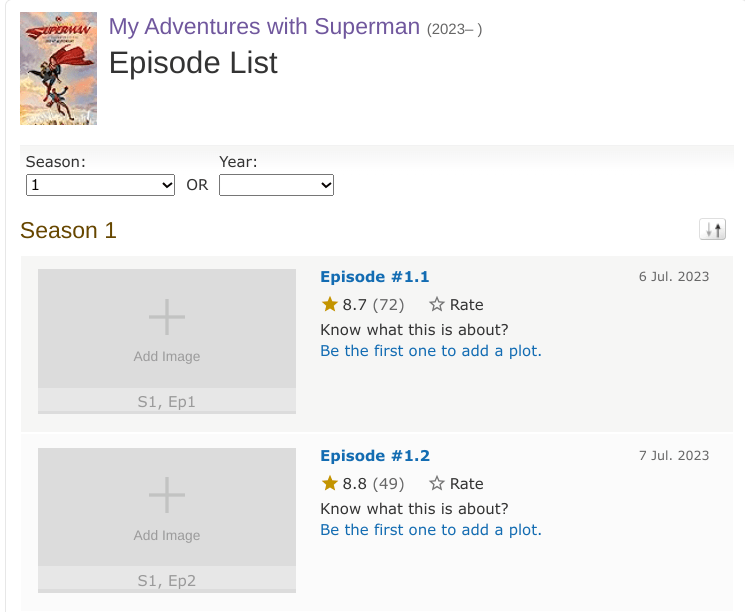Click the S1, Ep1 caption label
Image resolution: width=745 pixels, height=612 pixels.
click(167, 402)
